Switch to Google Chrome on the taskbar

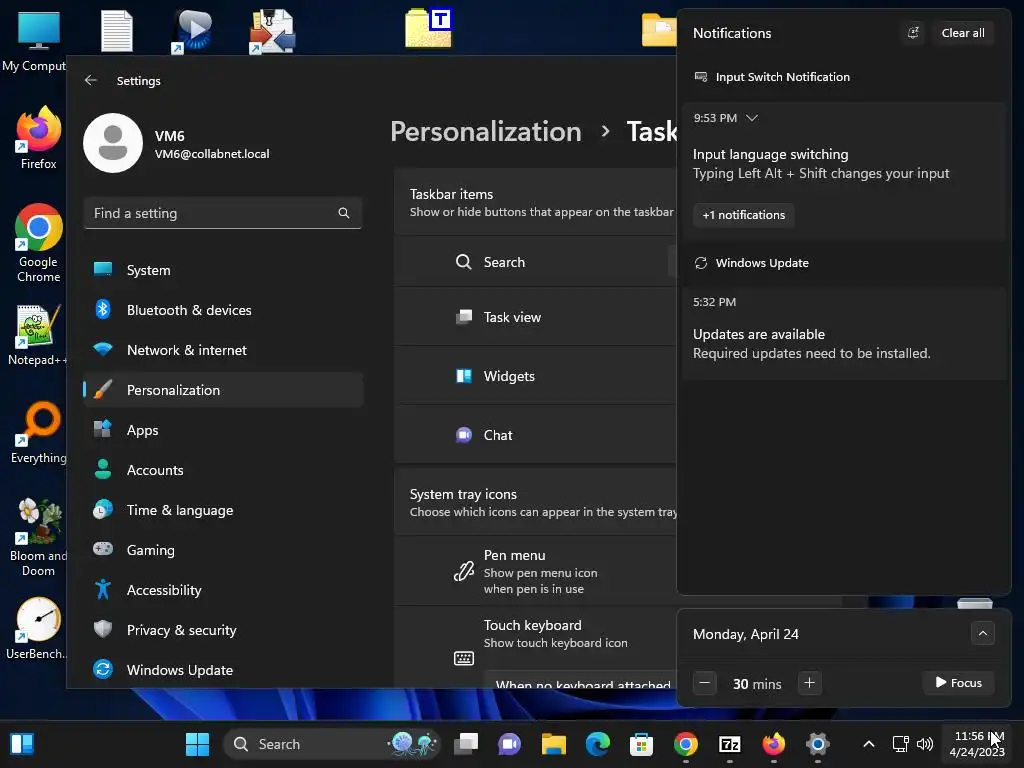coord(686,744)
